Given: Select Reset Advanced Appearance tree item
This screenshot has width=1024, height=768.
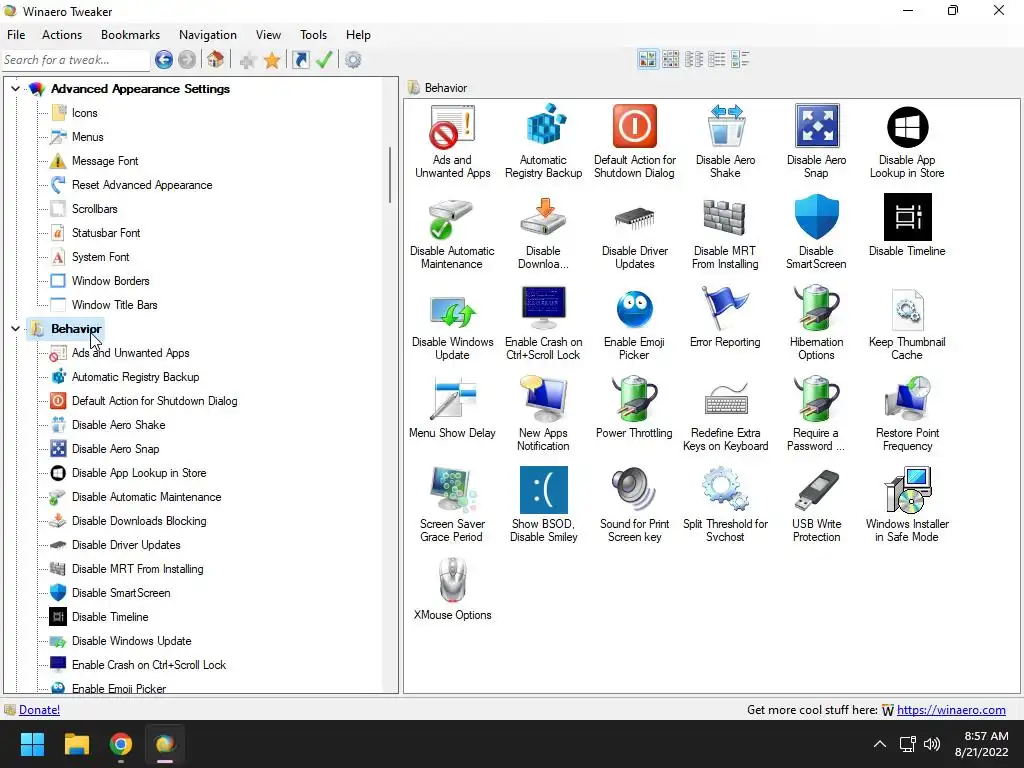Looking at the screenshot, I should click(x=142, y=185).
